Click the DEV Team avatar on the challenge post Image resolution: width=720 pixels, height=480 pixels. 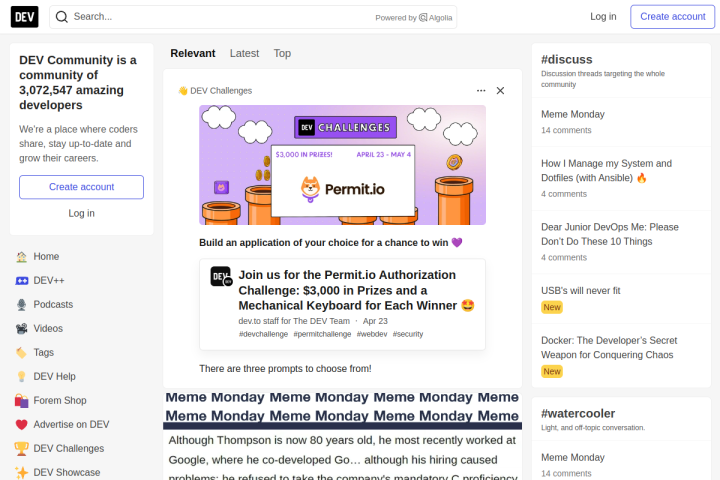tap(221, 277)
